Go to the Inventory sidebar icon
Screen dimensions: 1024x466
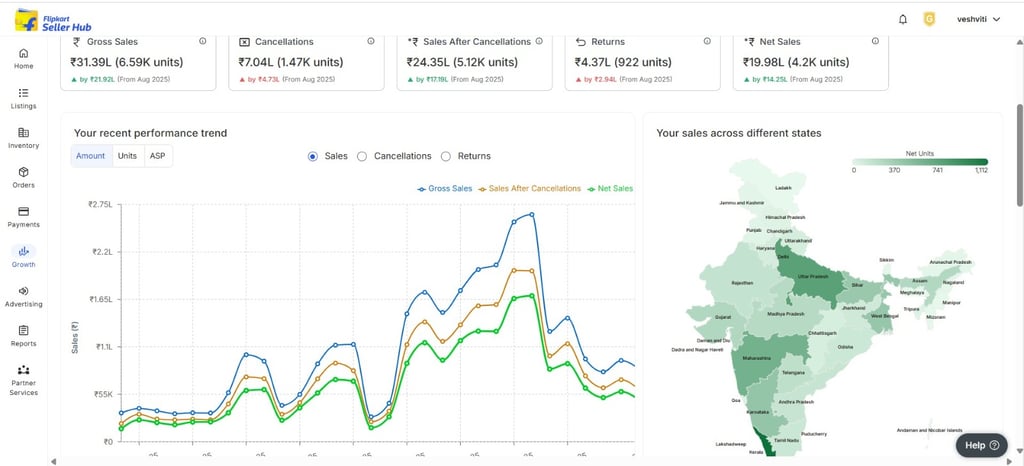click(24, 133)
